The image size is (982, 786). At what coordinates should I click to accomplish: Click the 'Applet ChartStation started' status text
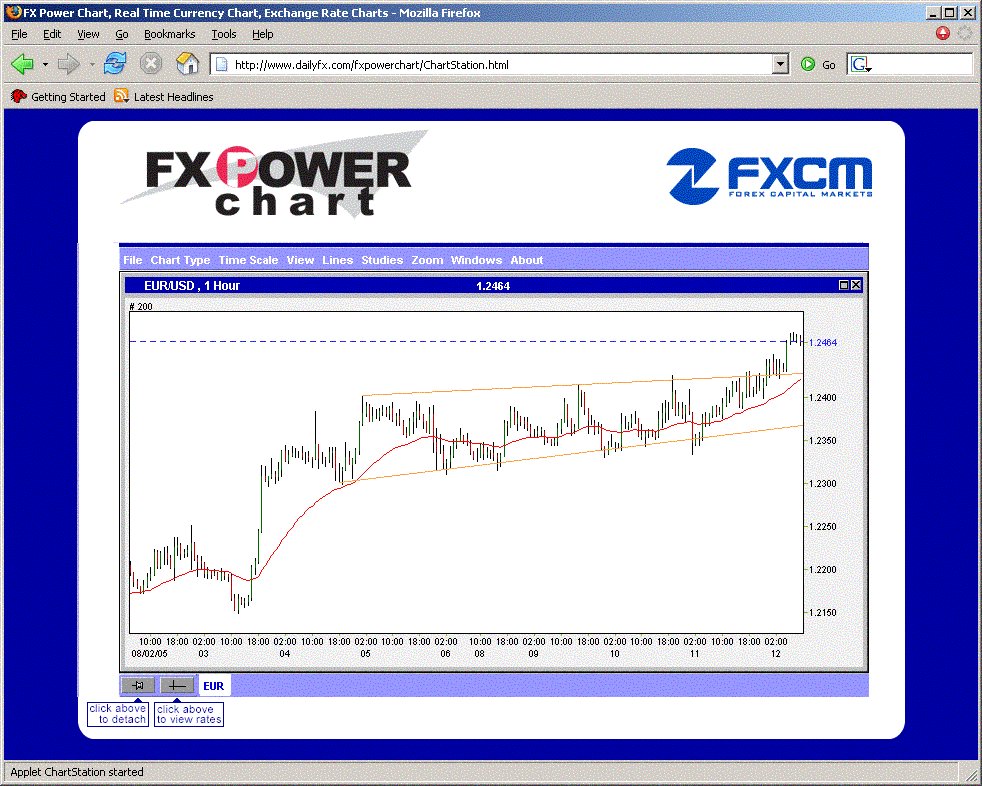click(x=77, y=772)
